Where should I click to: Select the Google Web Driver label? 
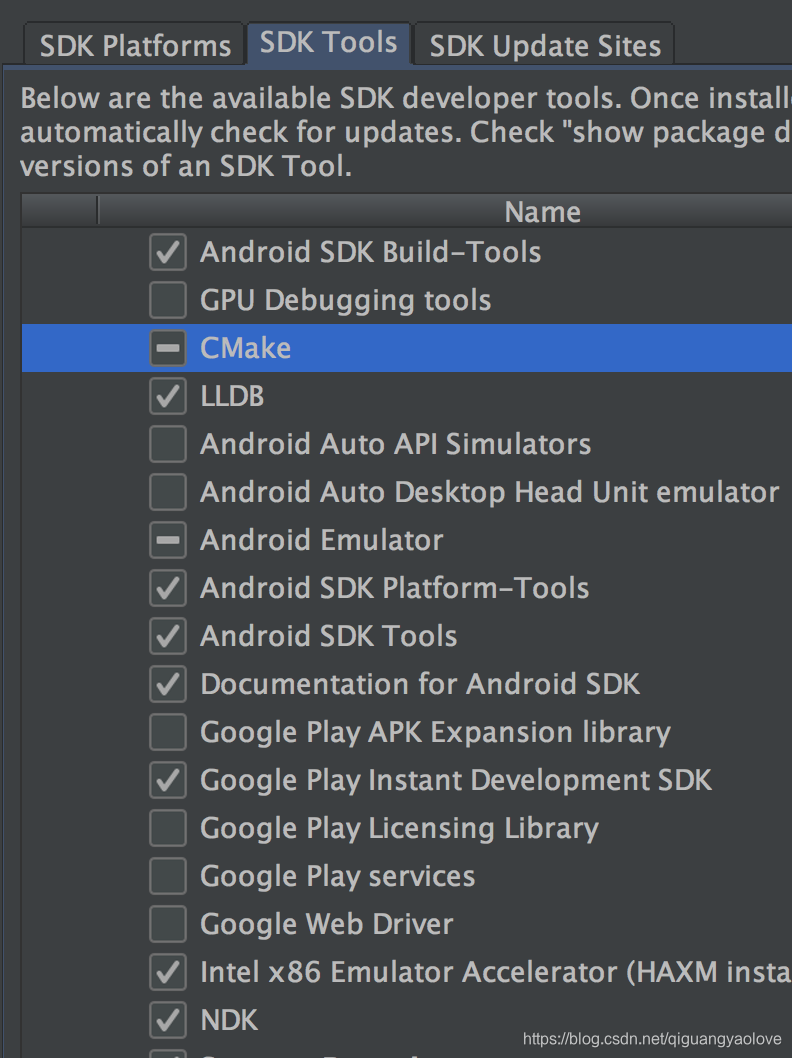click(x=327, y=924)
